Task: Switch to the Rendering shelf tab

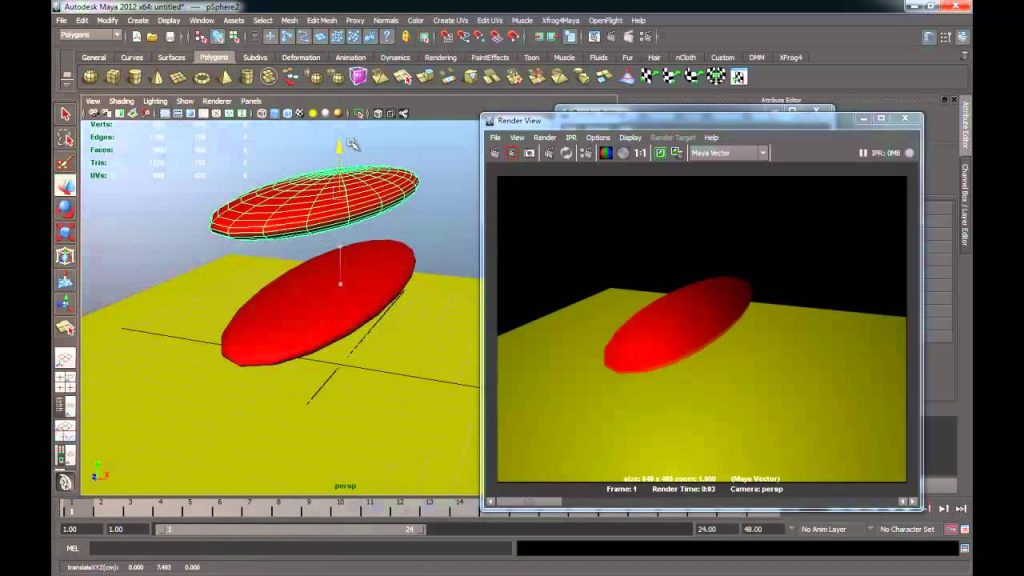Action: (440, 57)
